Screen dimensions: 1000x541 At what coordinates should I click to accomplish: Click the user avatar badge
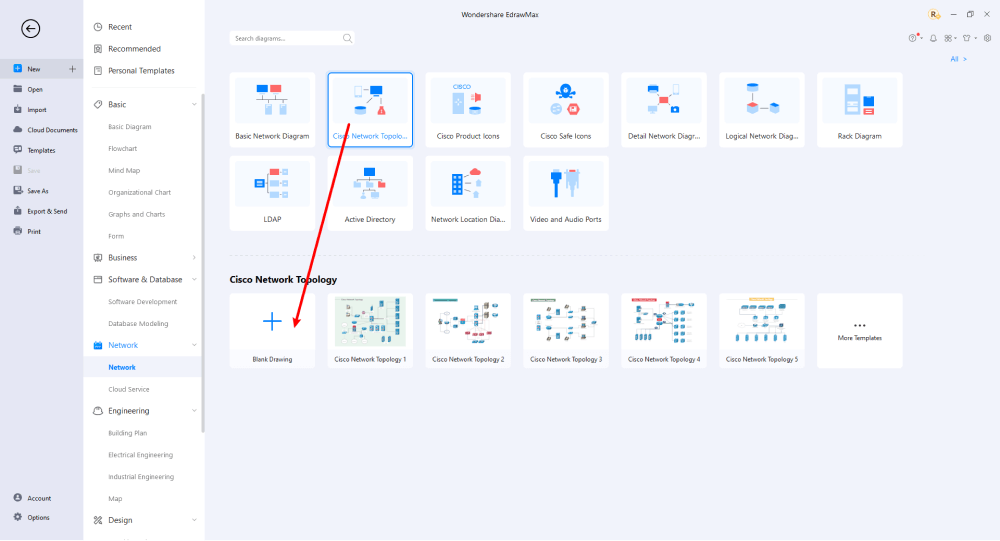[934, 14]
